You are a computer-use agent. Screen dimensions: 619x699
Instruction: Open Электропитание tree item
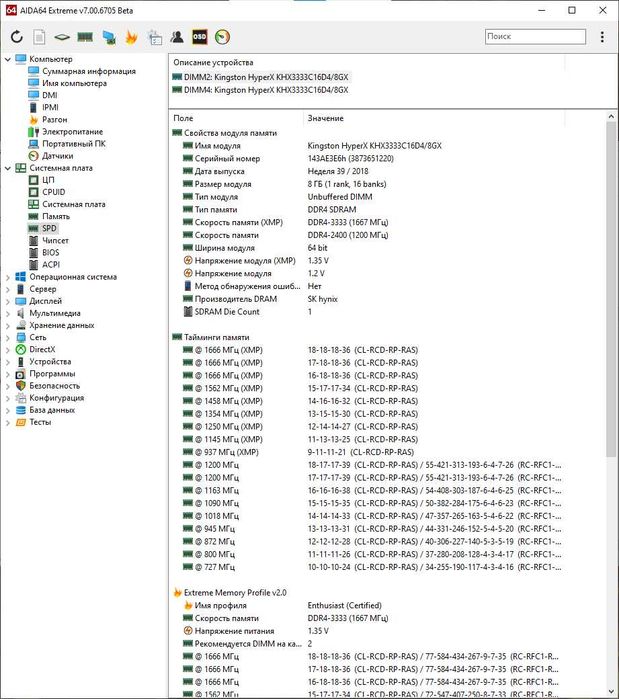click(72, 132)
